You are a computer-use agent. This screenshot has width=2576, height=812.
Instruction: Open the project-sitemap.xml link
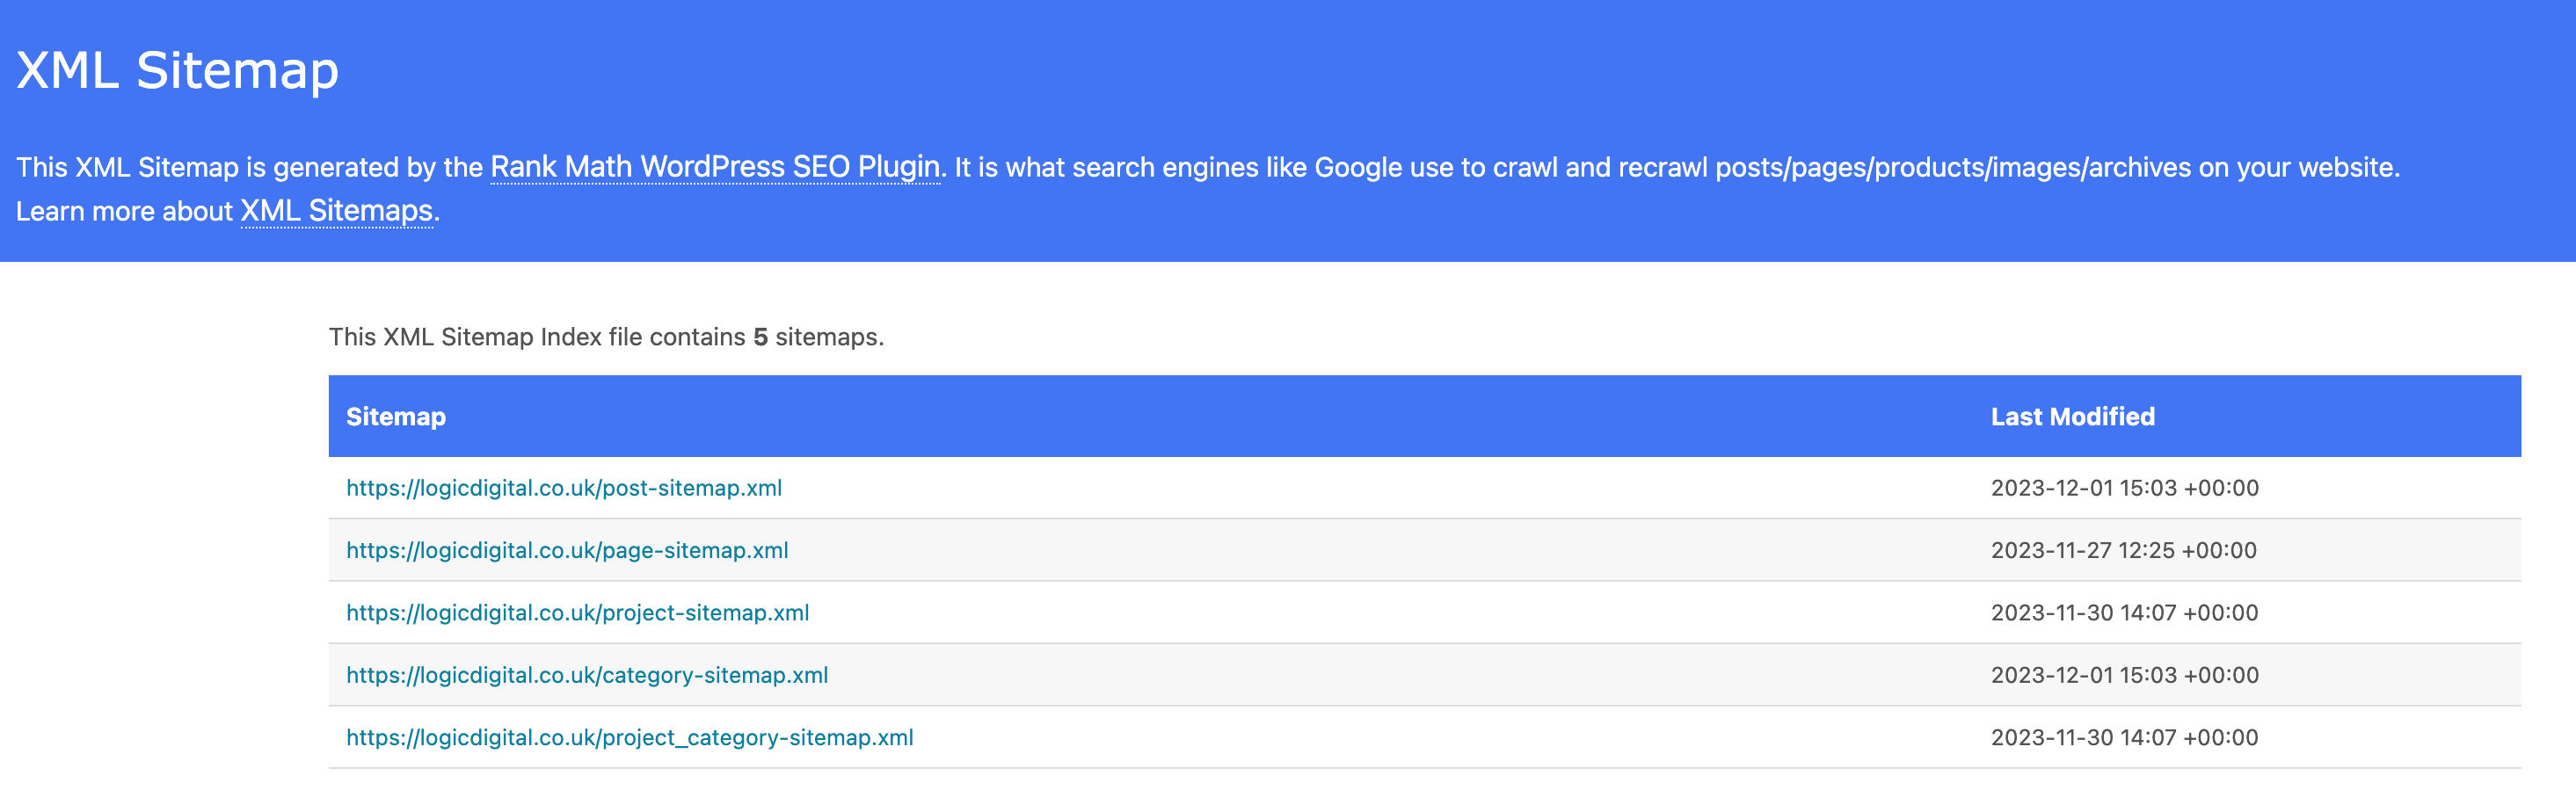coord(578,613)
